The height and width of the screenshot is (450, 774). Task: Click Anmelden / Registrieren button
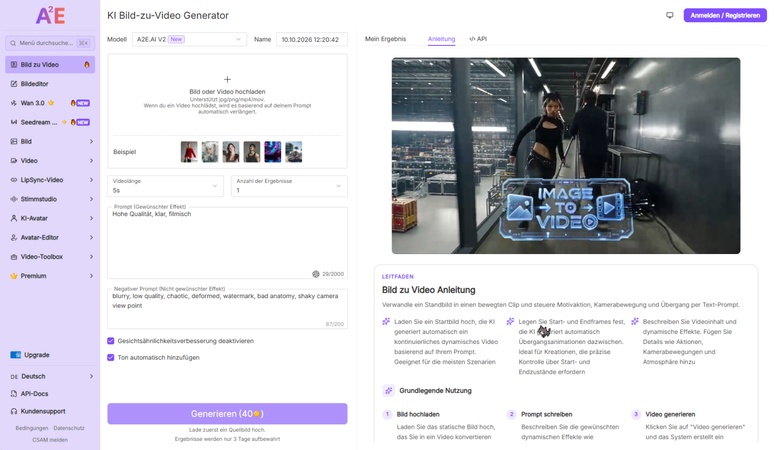click(x=725, y=15)
